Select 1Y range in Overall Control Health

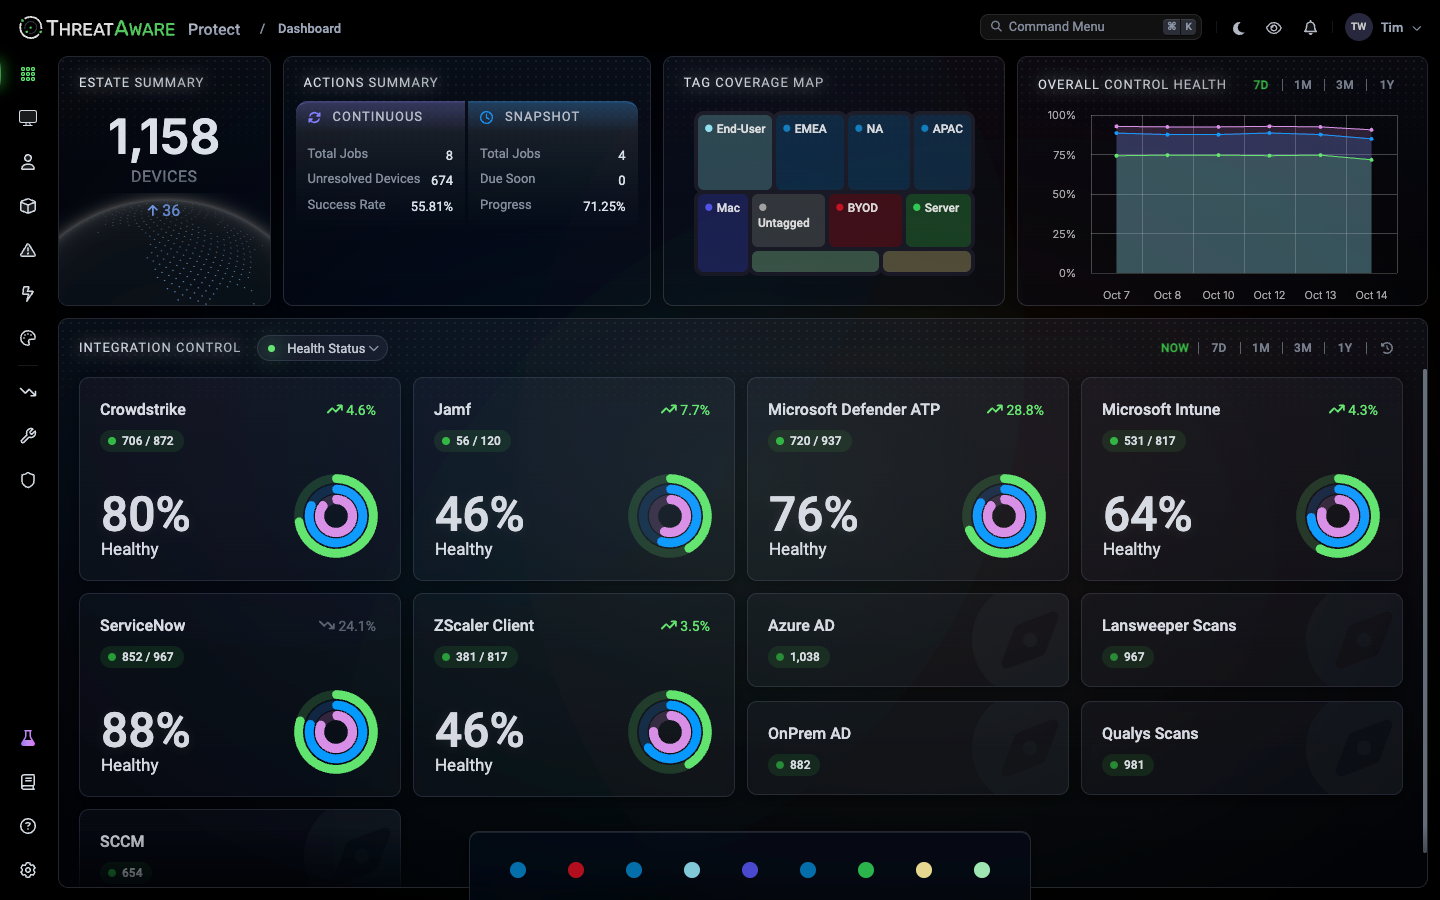click(1387, 85)
